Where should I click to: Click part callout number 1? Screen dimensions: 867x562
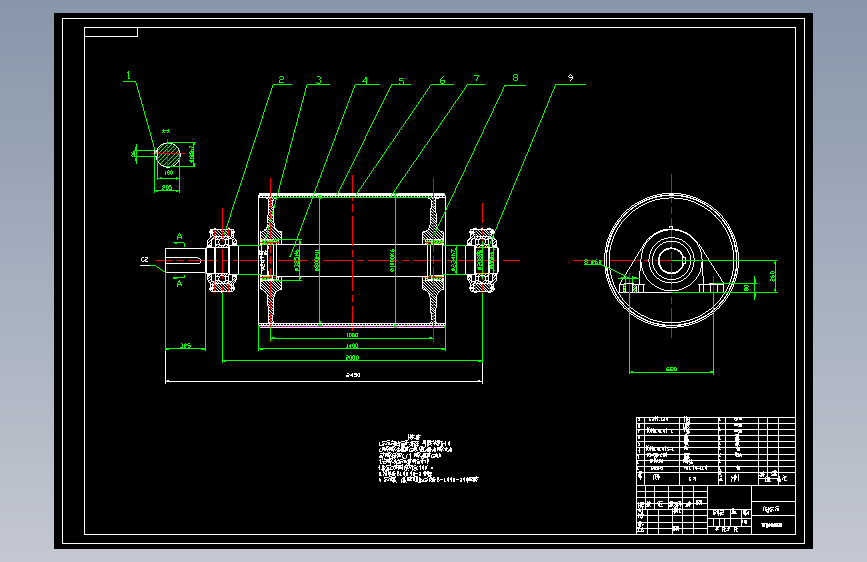129,75
